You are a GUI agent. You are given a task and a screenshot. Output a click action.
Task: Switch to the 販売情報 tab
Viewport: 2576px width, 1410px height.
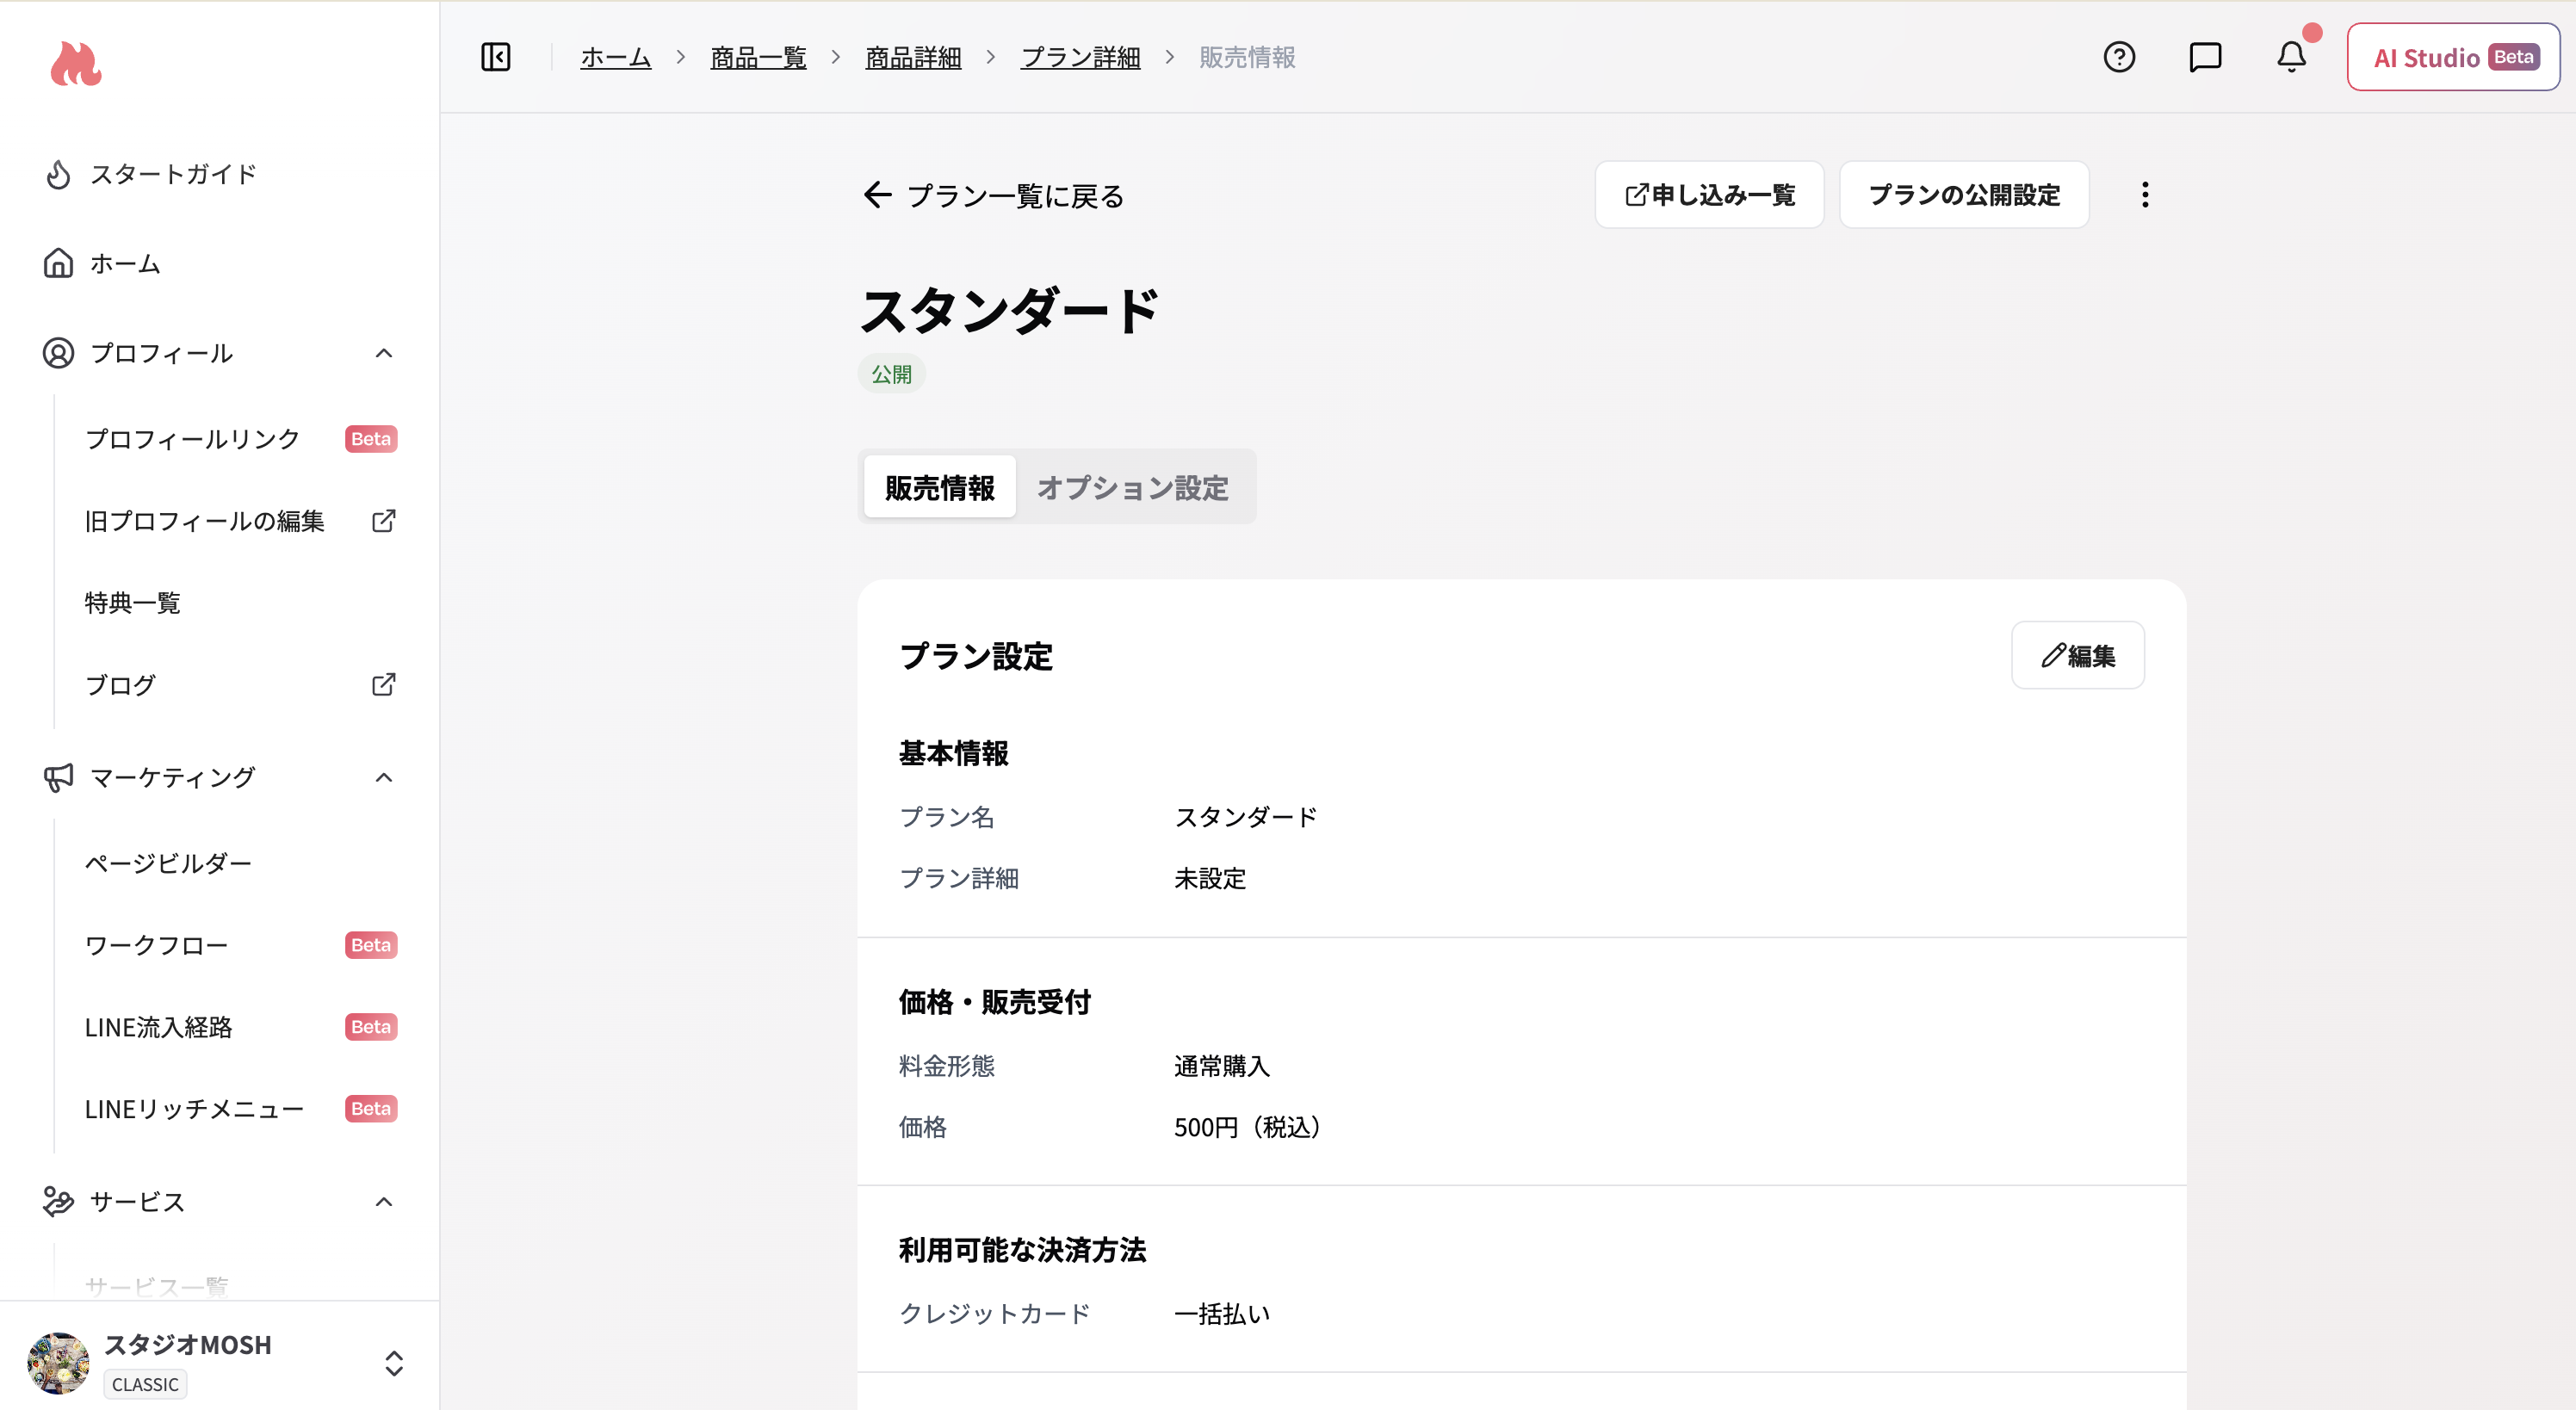point(939,487)
